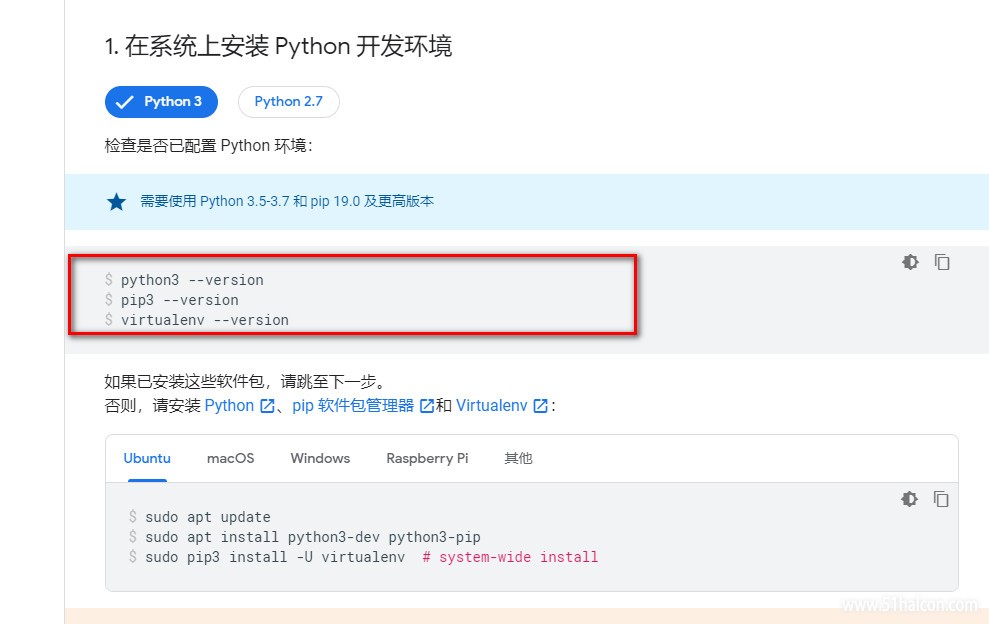Click external-link icon next to Virtualenv
The width and height of the screenshot is (989, 624).
[x=541, y=406]
